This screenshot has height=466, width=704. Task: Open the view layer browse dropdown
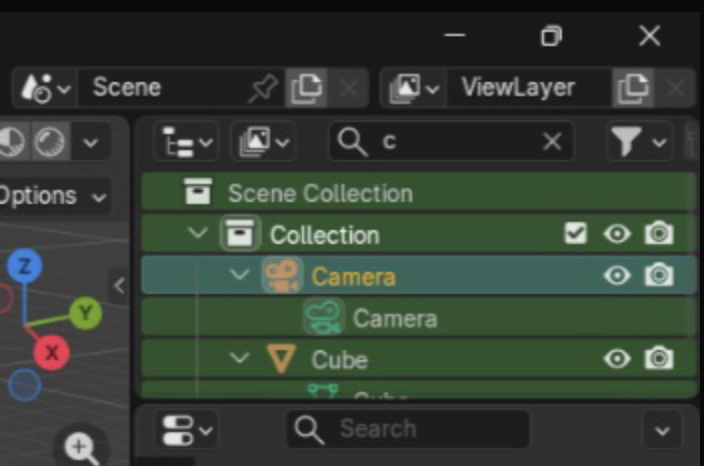pyautogui.click(x=414, y=87)
